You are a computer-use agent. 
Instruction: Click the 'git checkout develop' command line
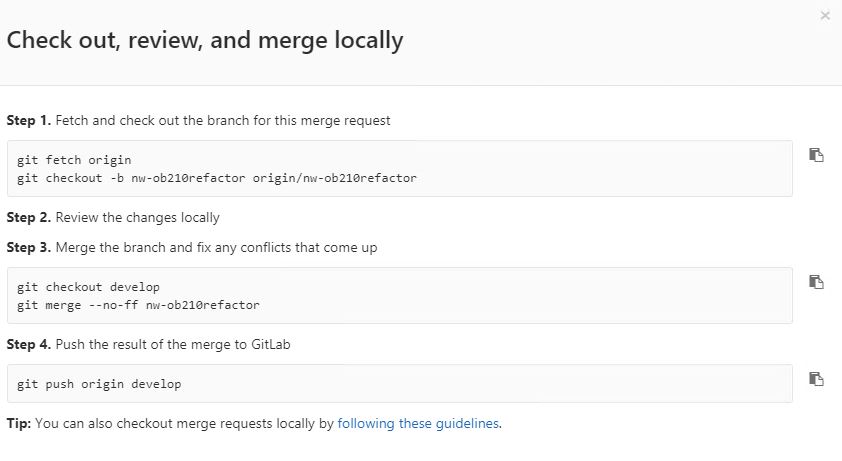(x=88, y=287)
